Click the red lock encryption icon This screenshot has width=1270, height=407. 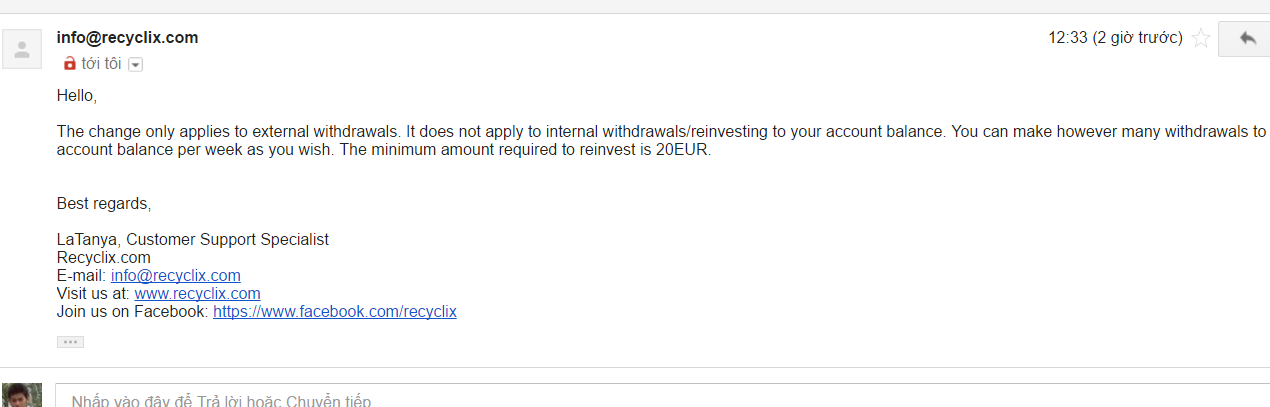click(69, 63)
